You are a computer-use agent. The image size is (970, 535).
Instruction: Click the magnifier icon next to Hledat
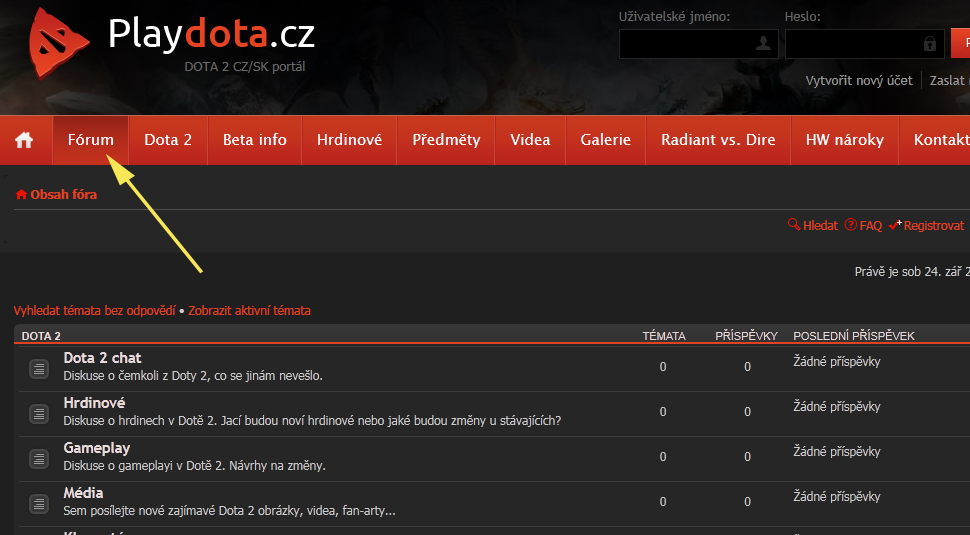click(x=794, y=225)
